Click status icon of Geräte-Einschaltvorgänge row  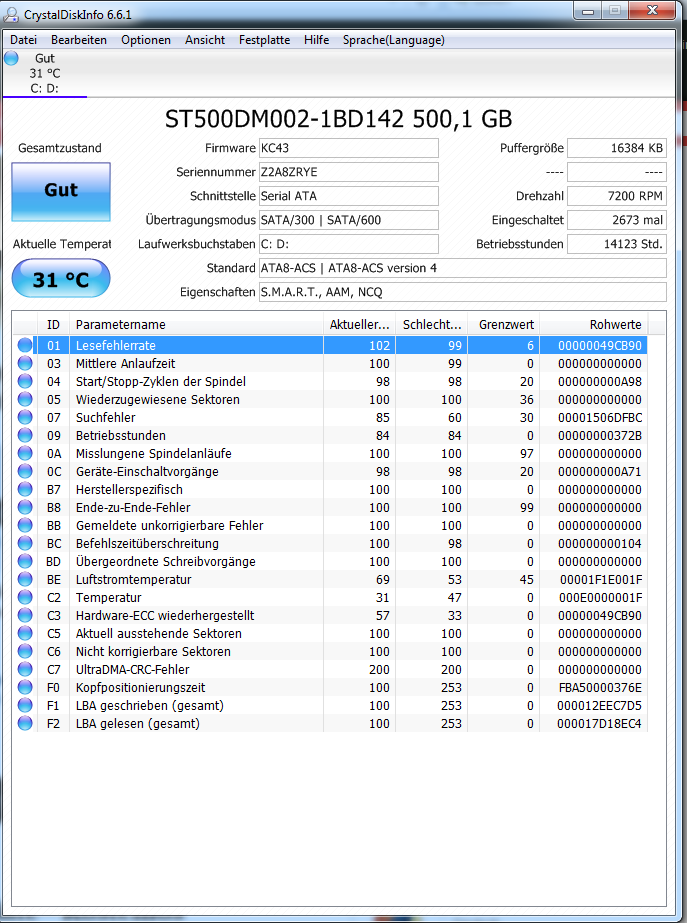coord(25,472)
